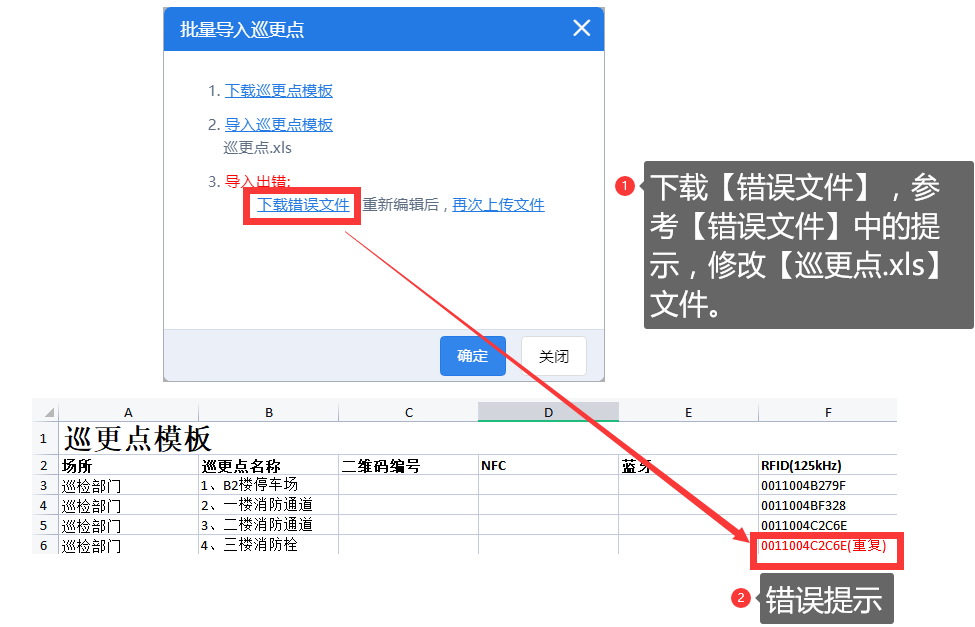
Task: Select row 4 header in spreadsheet
Action: pyautogui.click(x=44, y=505)
